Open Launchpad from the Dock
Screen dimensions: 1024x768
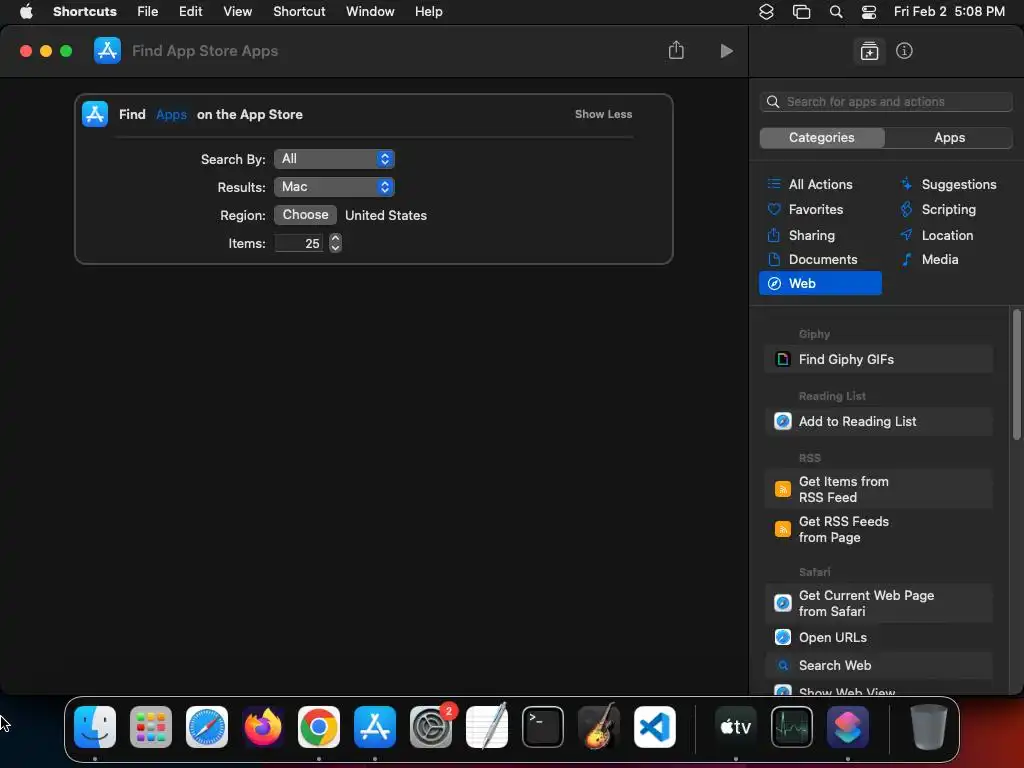[x=151, y=727]
